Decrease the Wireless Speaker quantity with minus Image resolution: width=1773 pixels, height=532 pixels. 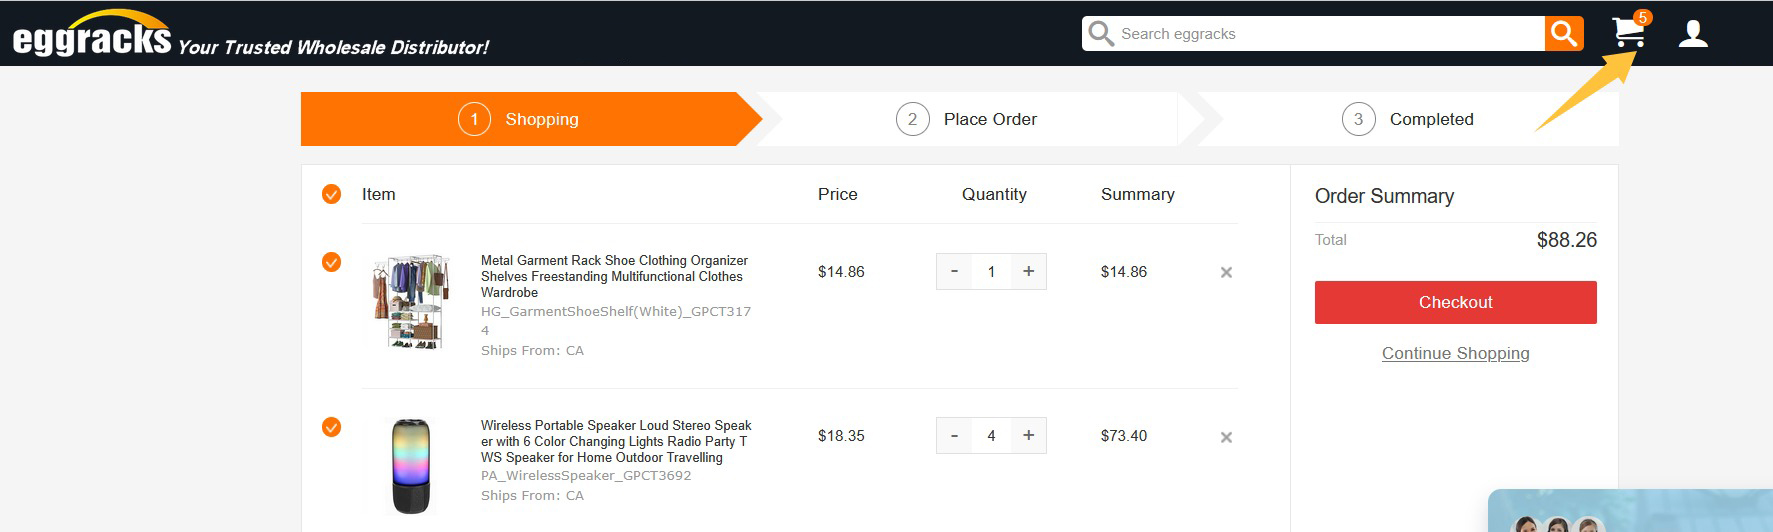954,435
